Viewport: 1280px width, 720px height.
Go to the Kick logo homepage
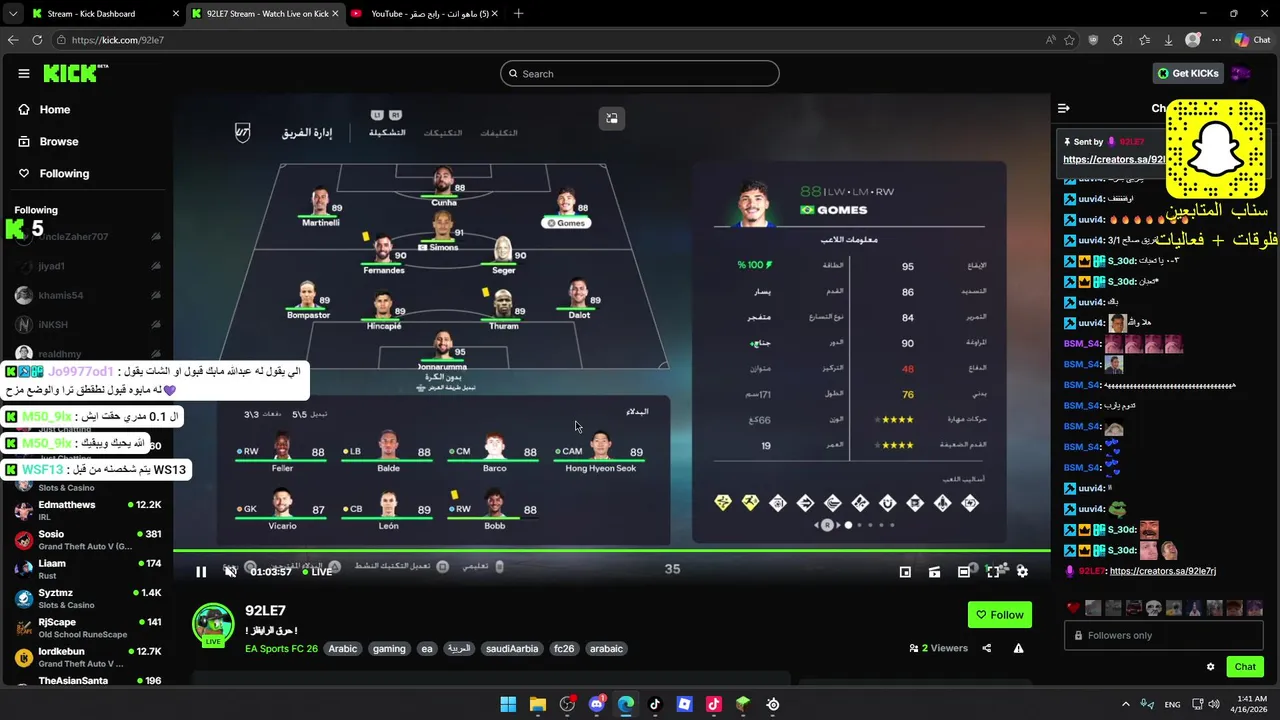[75, 73]
